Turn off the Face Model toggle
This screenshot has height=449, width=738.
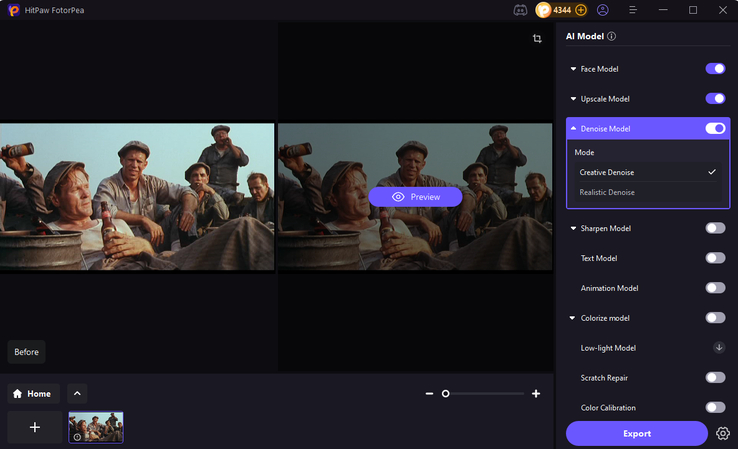coord(715,69)
